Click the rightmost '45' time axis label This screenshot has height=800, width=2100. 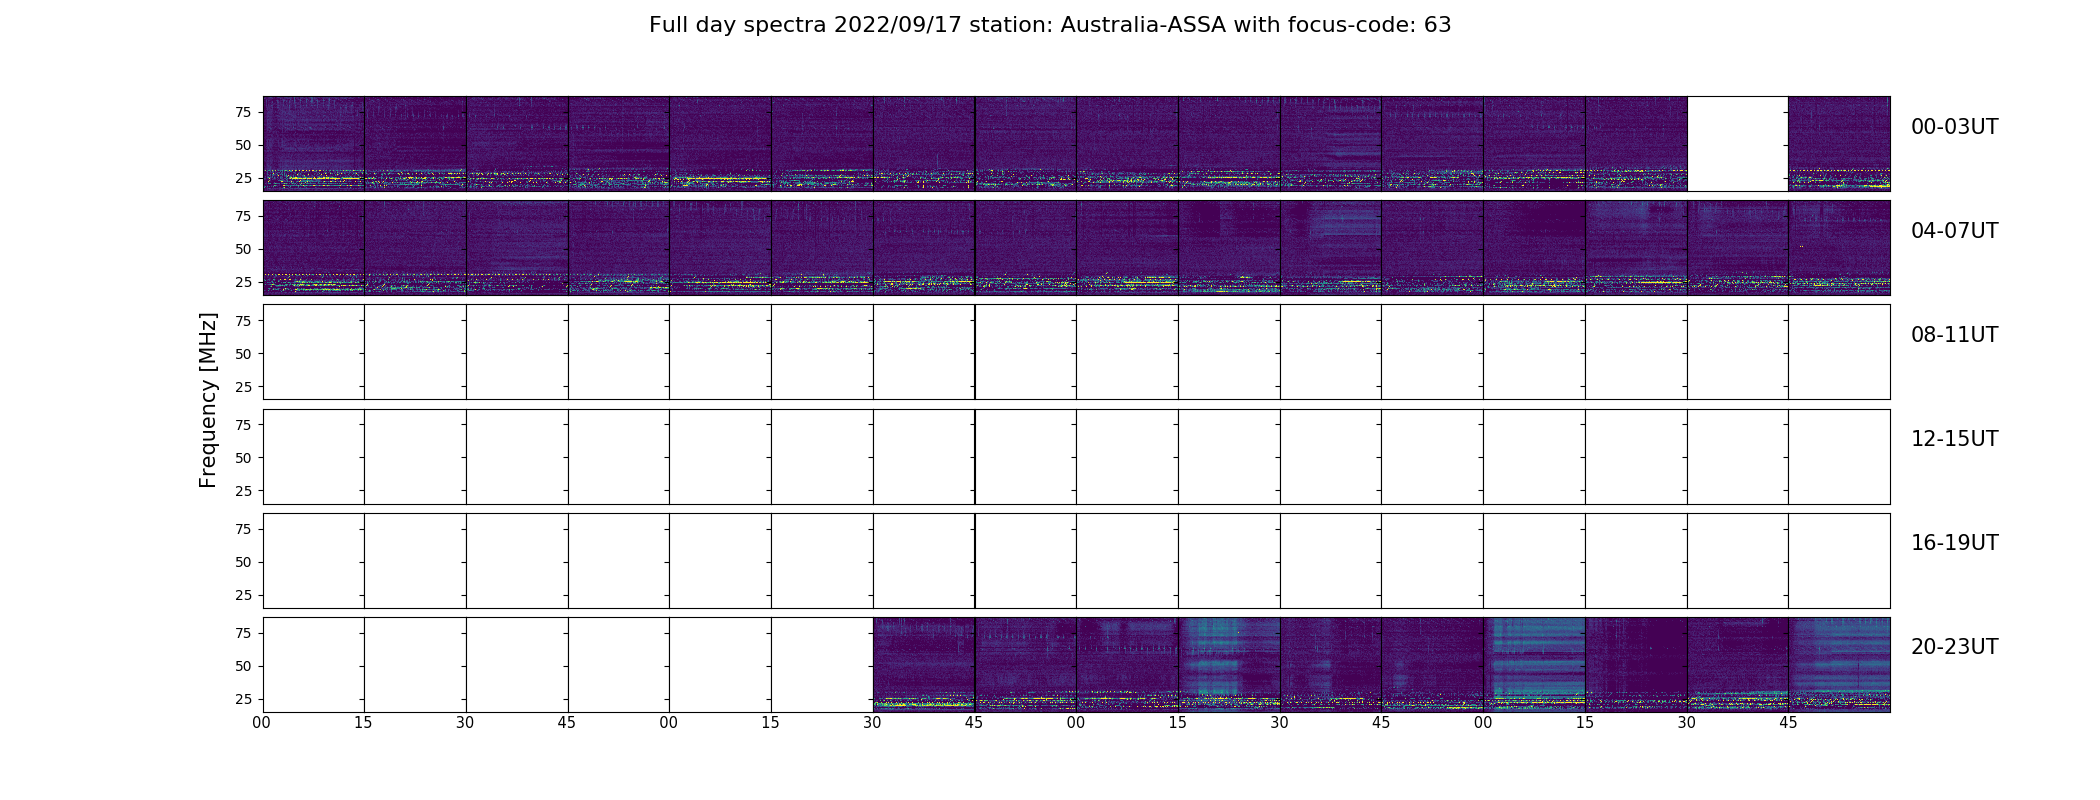pos(1788,723)
